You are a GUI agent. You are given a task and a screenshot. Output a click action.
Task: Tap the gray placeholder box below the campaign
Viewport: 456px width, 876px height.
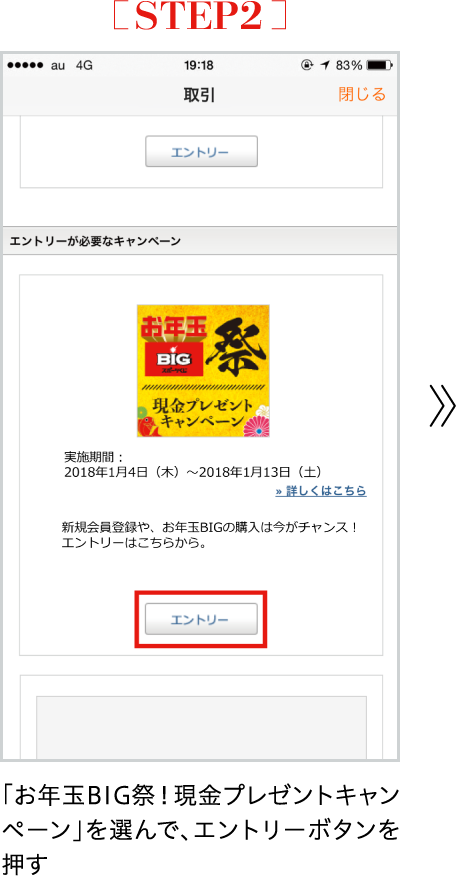(x=201, y=726)
